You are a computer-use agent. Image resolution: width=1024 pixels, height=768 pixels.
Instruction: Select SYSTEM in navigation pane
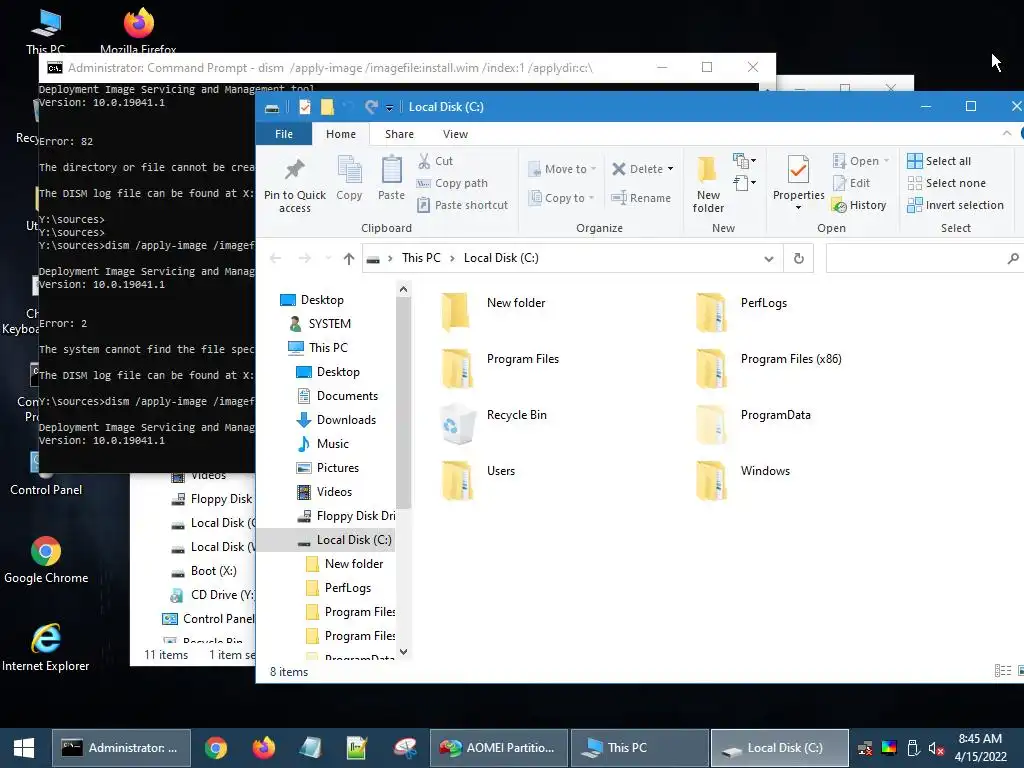pos(319,324)
